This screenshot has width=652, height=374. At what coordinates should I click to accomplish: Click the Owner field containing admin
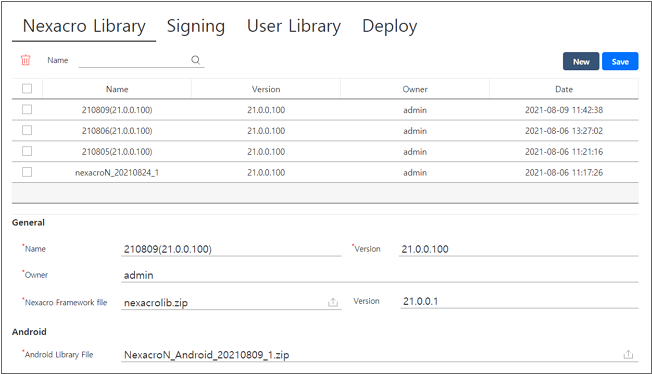tap(380, 275)
